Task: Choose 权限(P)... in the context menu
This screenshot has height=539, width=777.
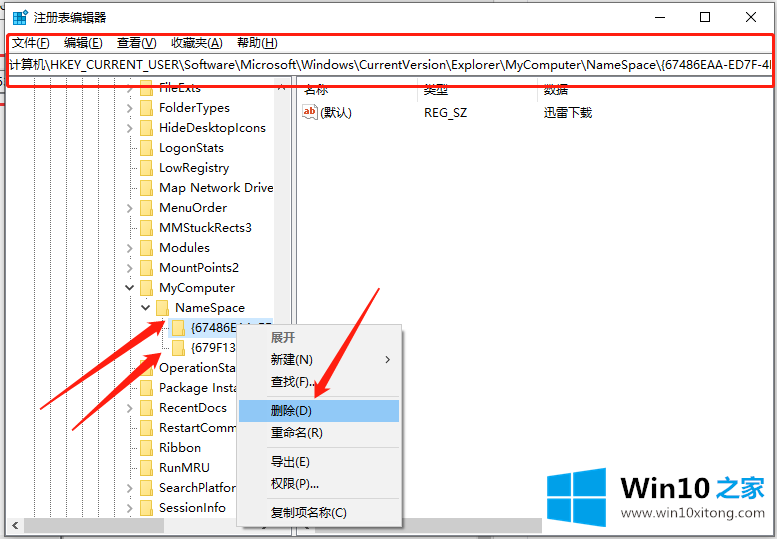Action: coord(319,484)
